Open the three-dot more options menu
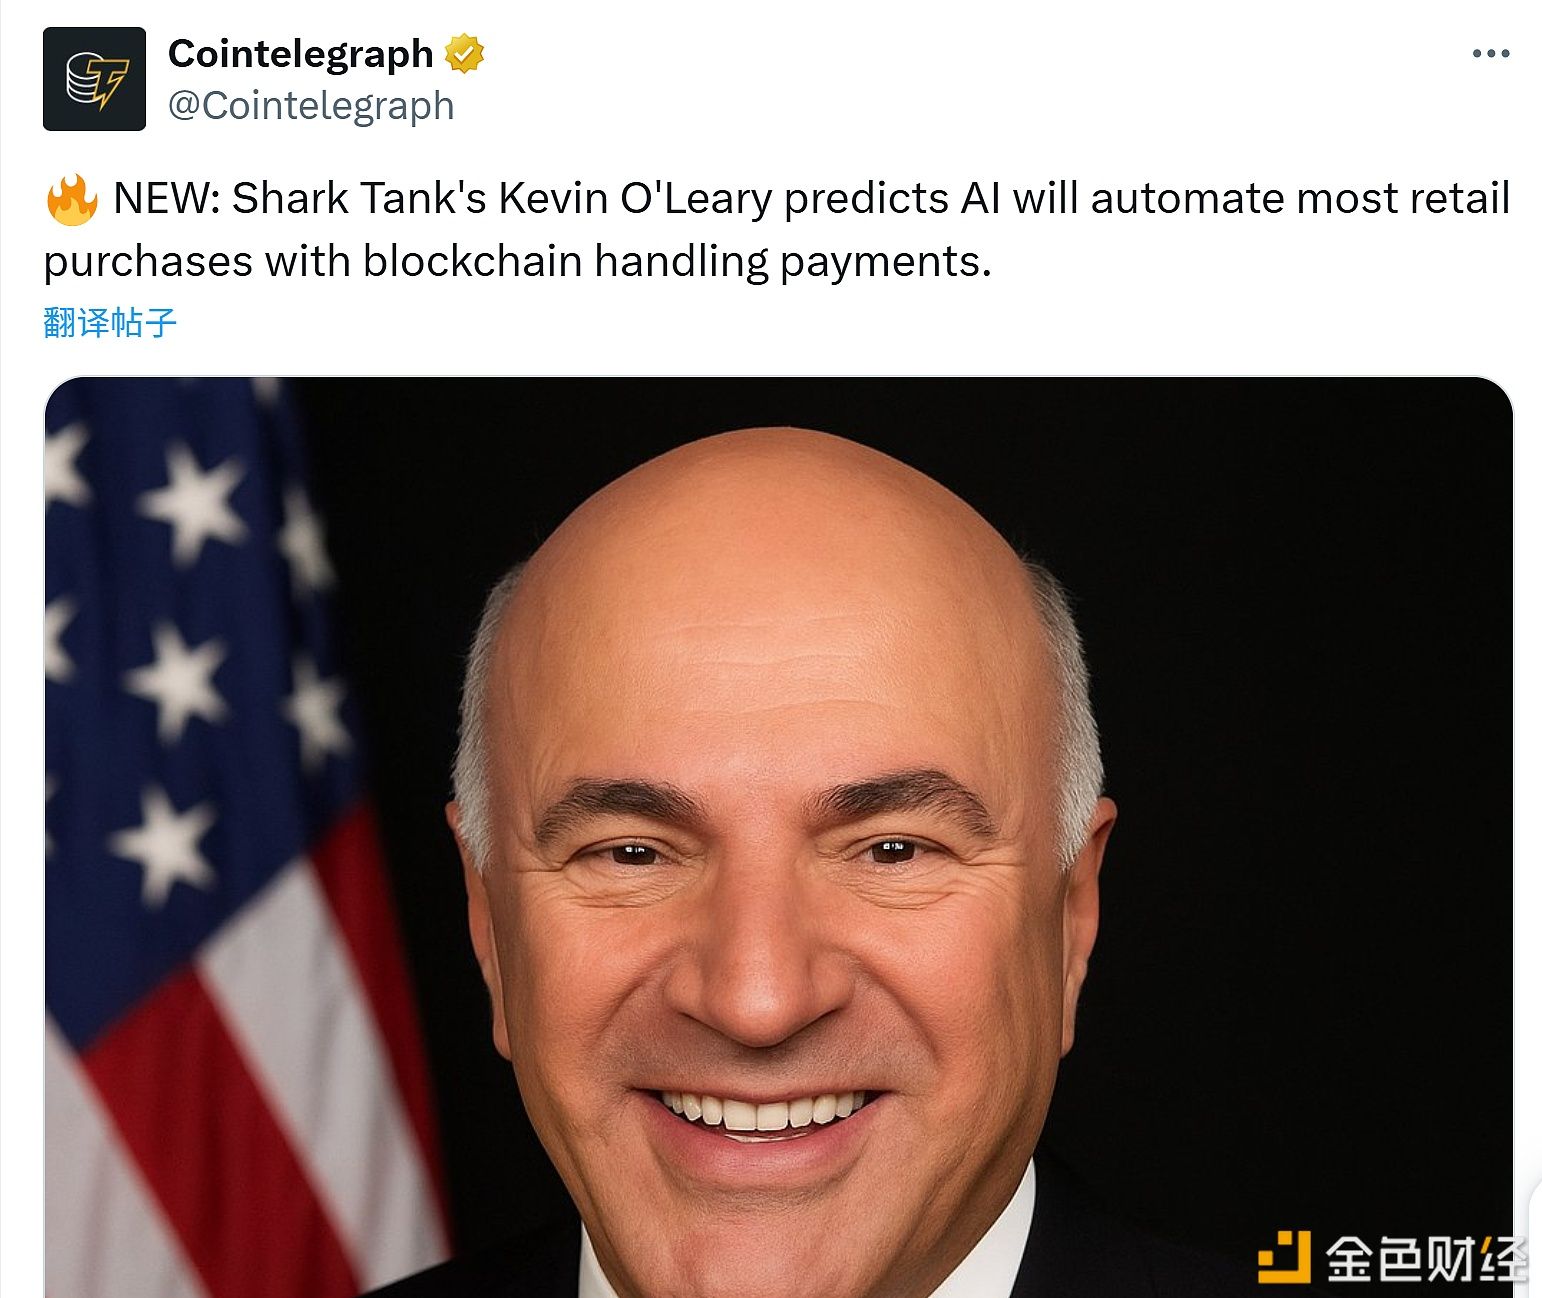Image resolution: width=1542 pixels, height=1298 pixels. [1490, 54]
